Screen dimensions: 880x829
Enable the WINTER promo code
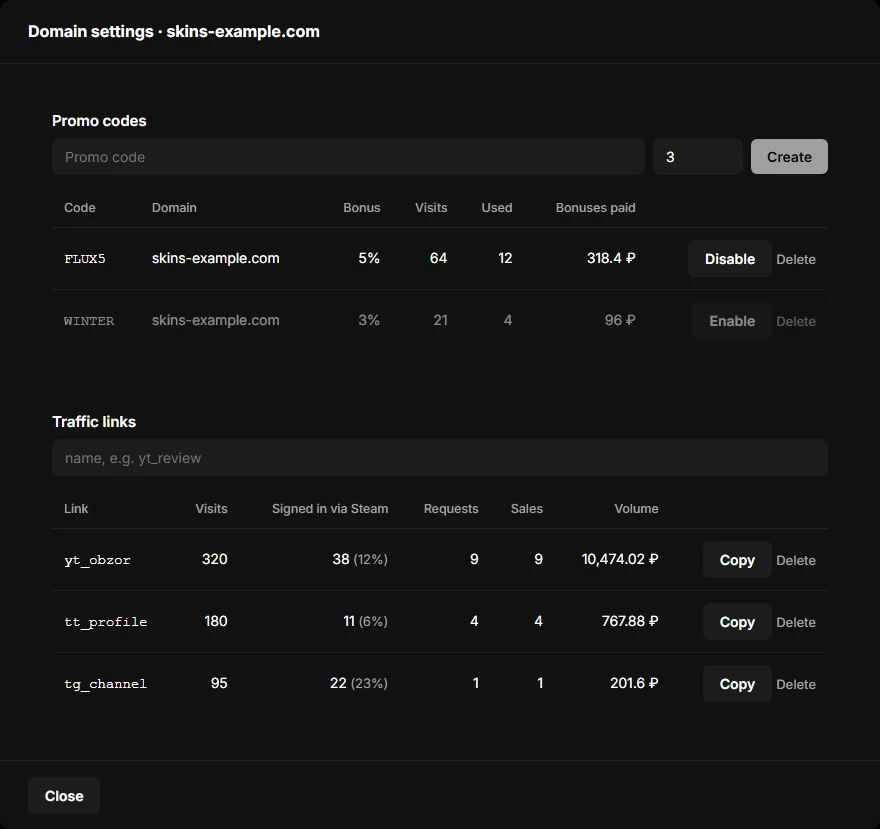point(732,321)
